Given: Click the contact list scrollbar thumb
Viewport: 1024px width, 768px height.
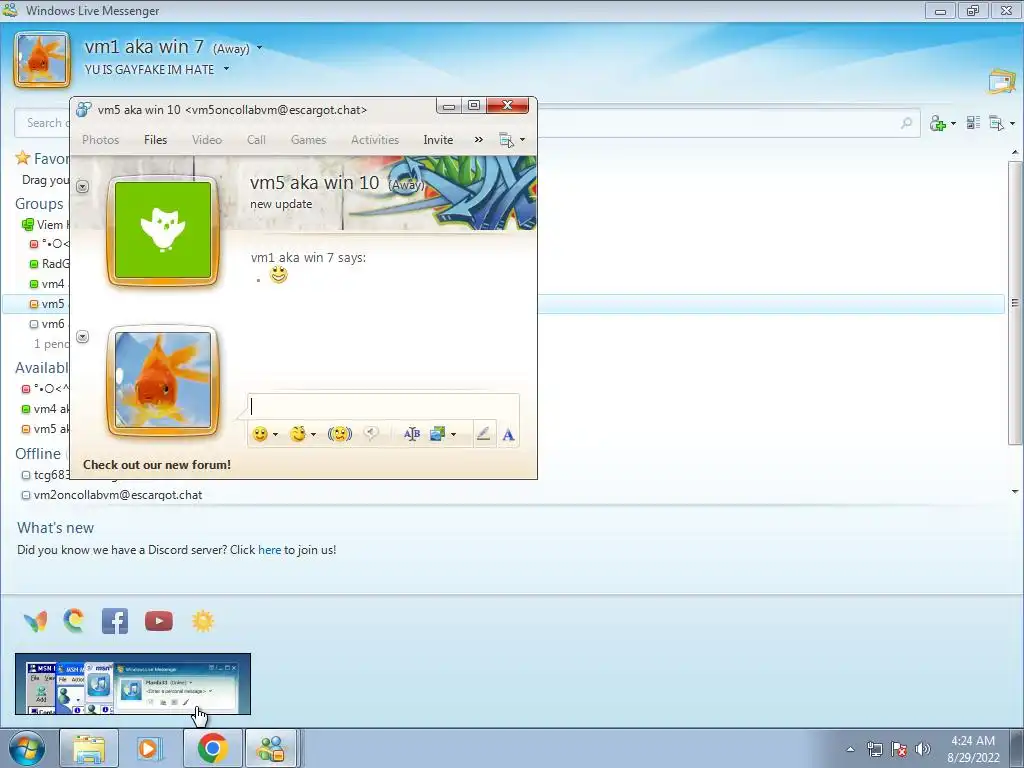Looking at the screenshot, I should tap(1014, 302).
